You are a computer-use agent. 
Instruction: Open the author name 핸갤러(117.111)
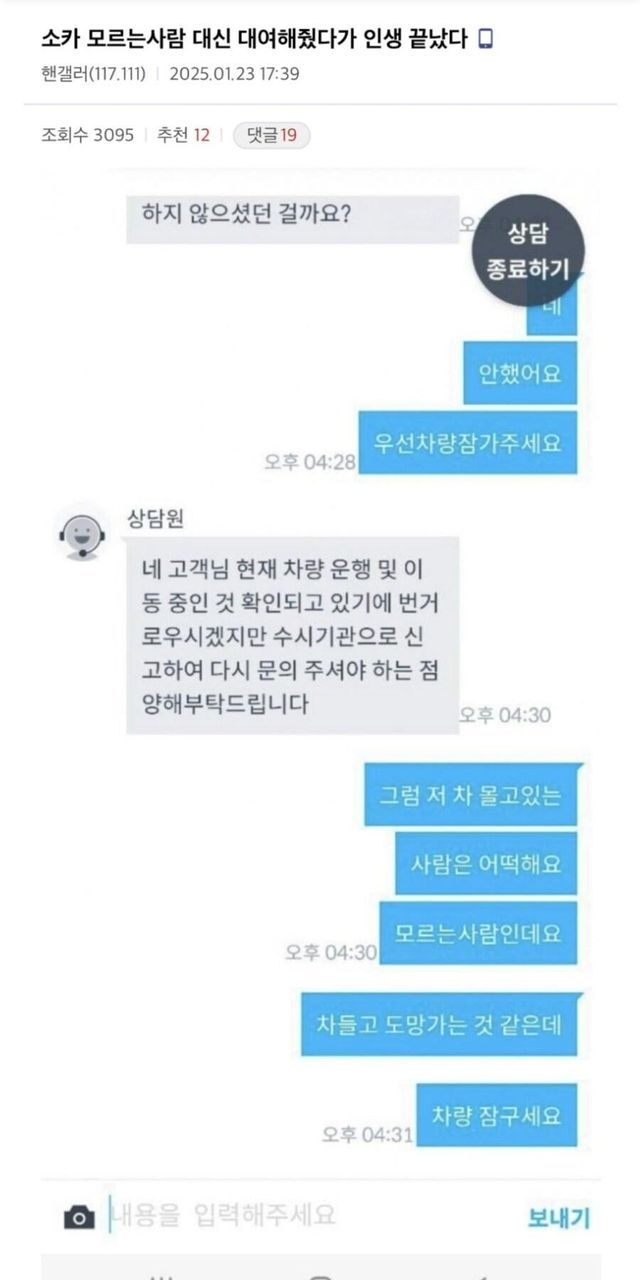point(95,73)
